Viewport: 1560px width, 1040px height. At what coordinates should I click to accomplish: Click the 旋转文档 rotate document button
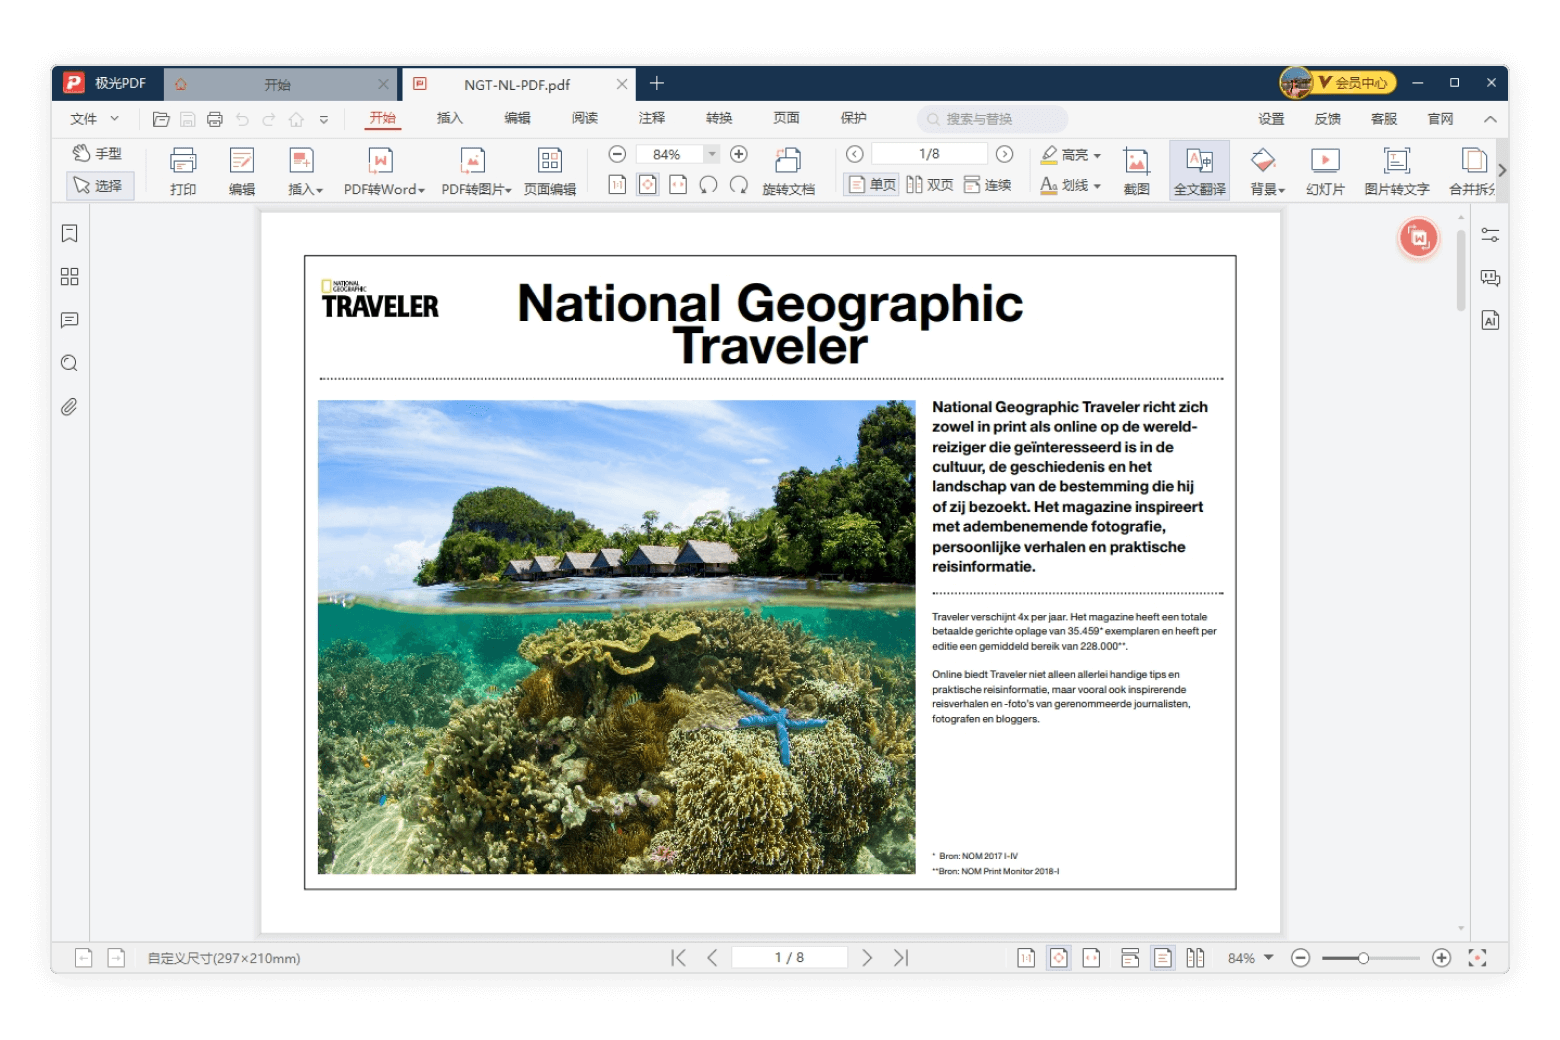(788, 171)
